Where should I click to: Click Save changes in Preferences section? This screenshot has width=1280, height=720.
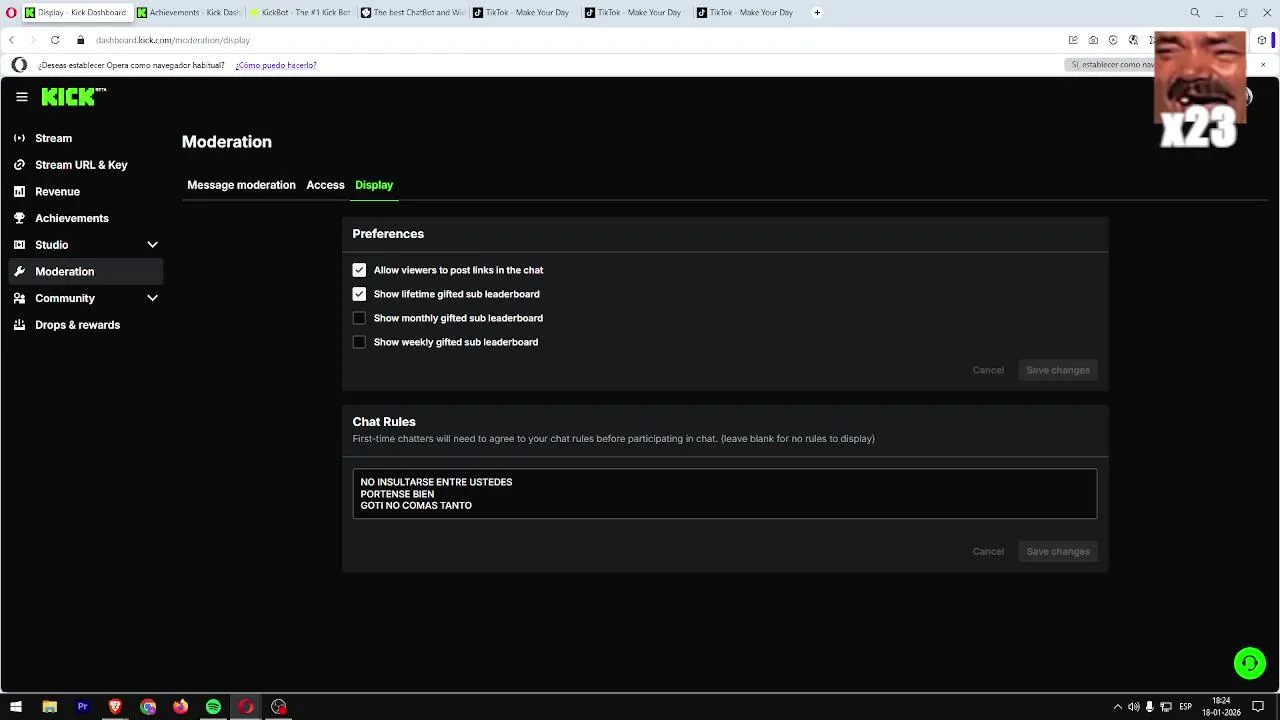click(1058, 370)
